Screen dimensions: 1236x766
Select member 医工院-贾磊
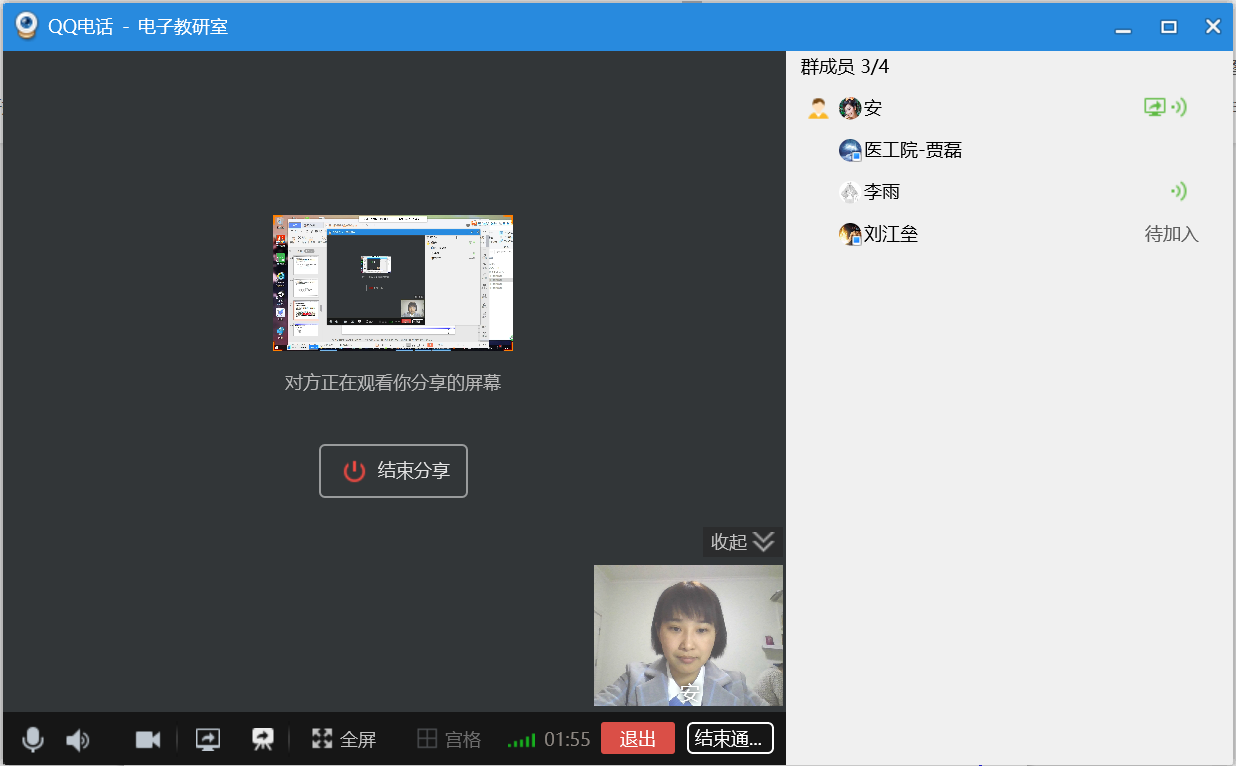[x=912, y=150]
